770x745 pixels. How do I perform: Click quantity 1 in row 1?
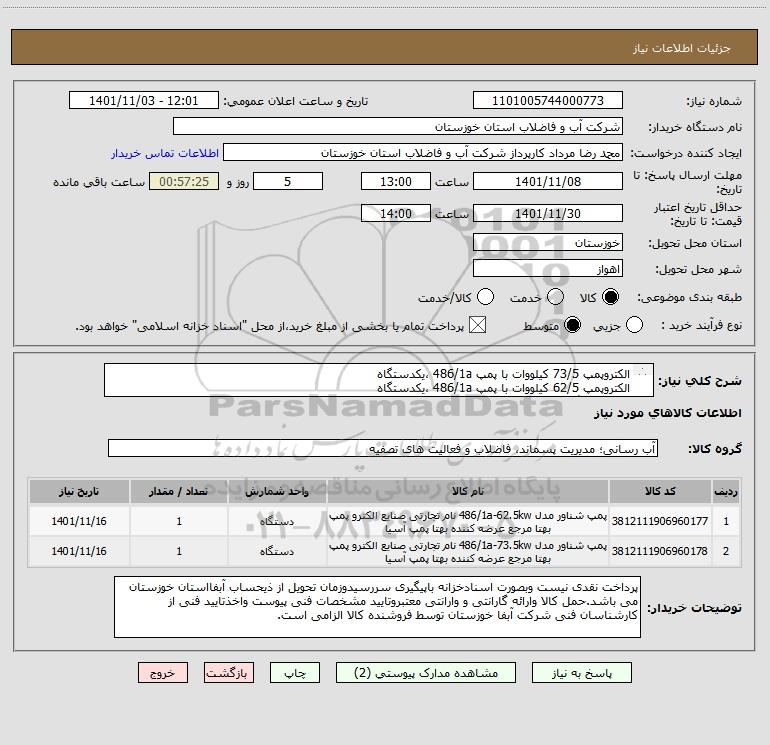[x=179, y=521]
